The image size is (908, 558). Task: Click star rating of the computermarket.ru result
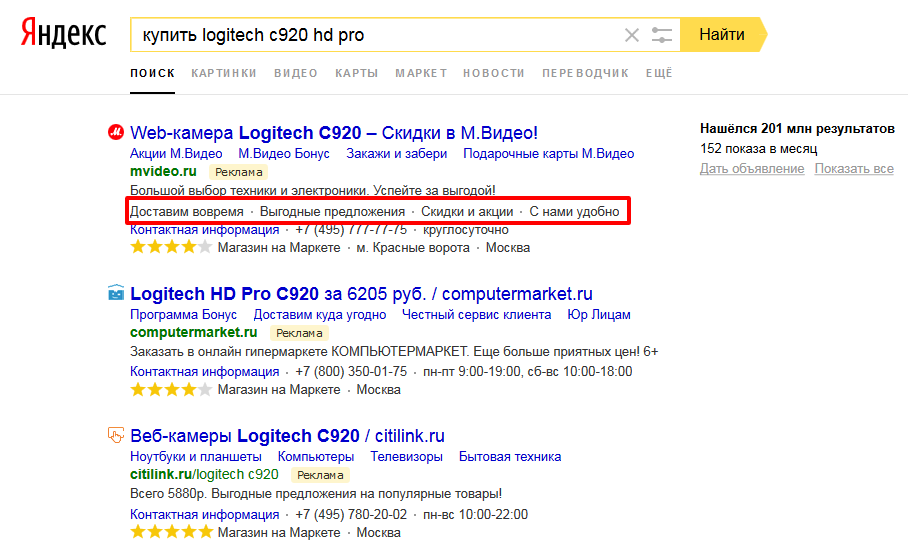(171, 390)
